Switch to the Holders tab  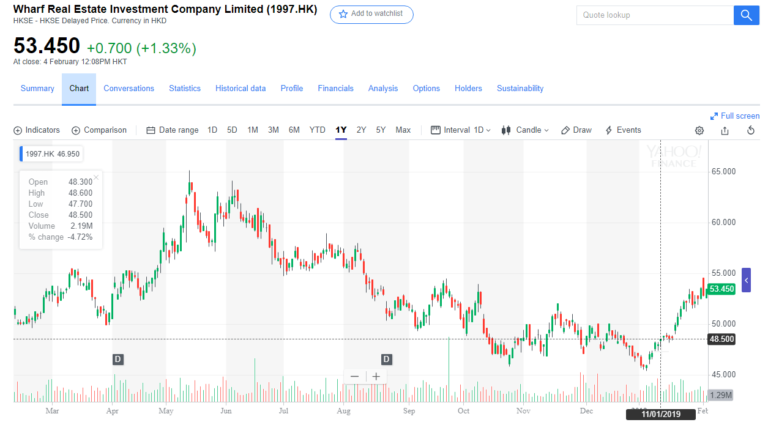468,88
